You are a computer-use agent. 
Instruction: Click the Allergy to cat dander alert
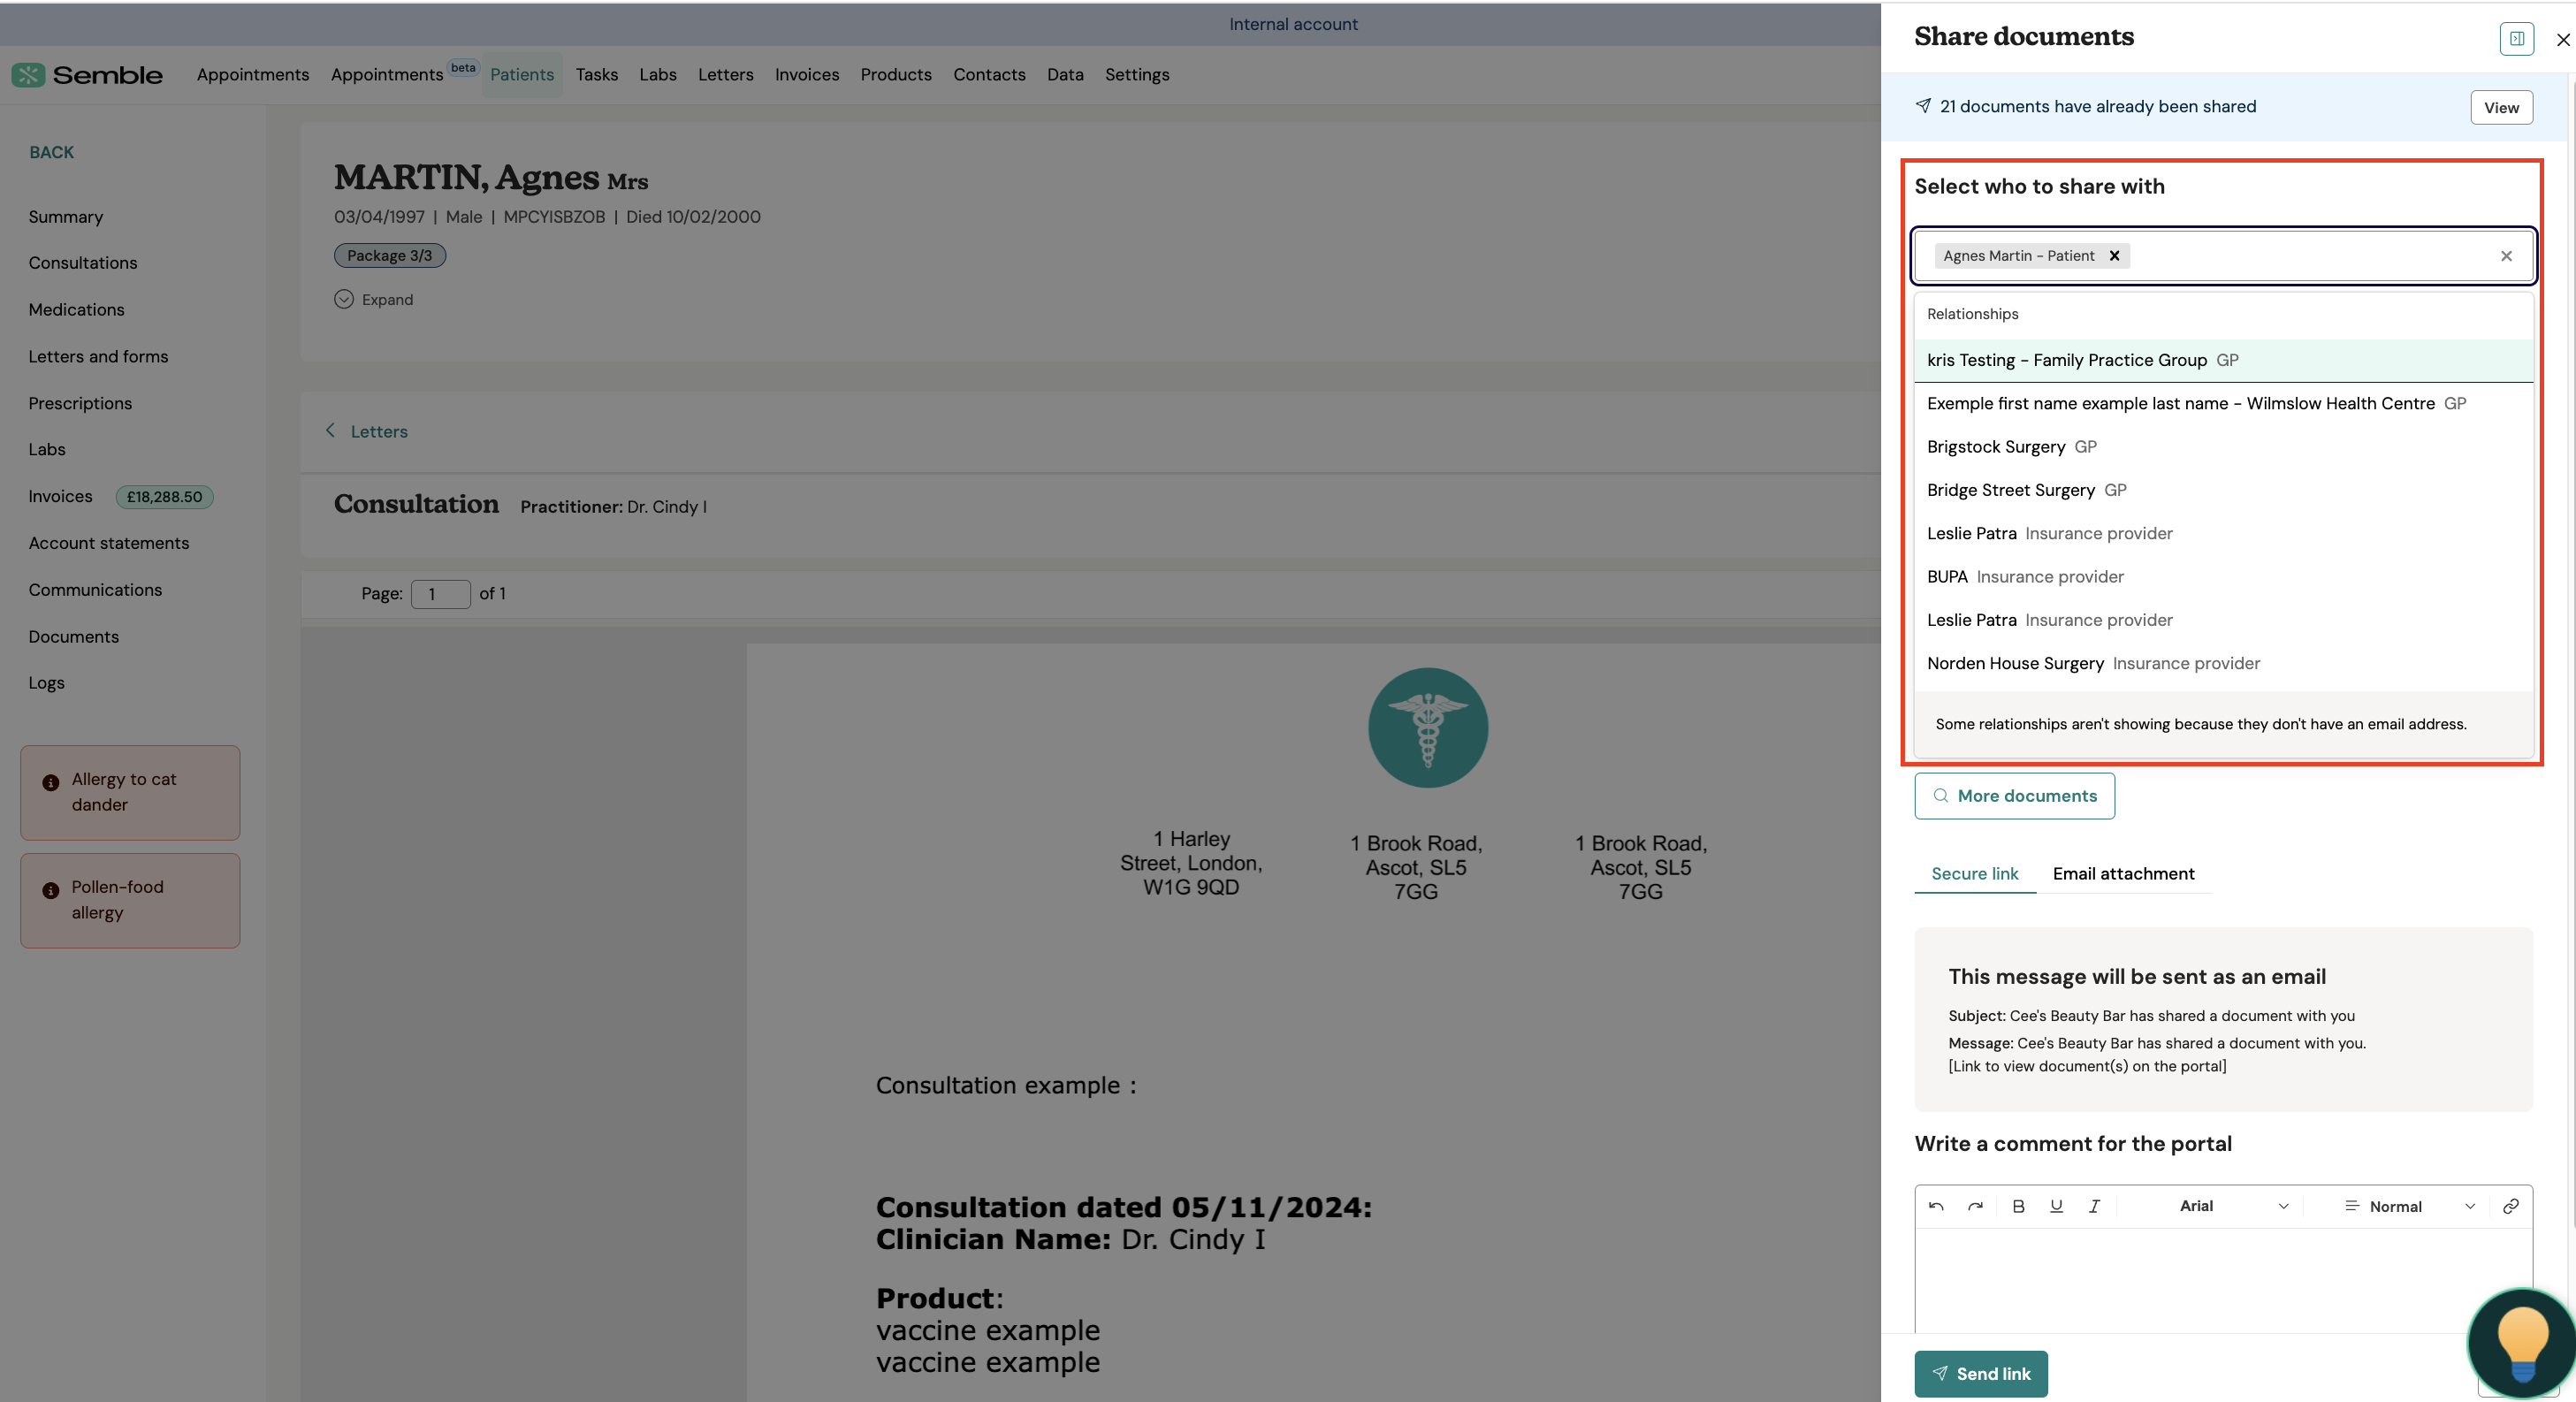pyautogui.click(x=130, y=792)
